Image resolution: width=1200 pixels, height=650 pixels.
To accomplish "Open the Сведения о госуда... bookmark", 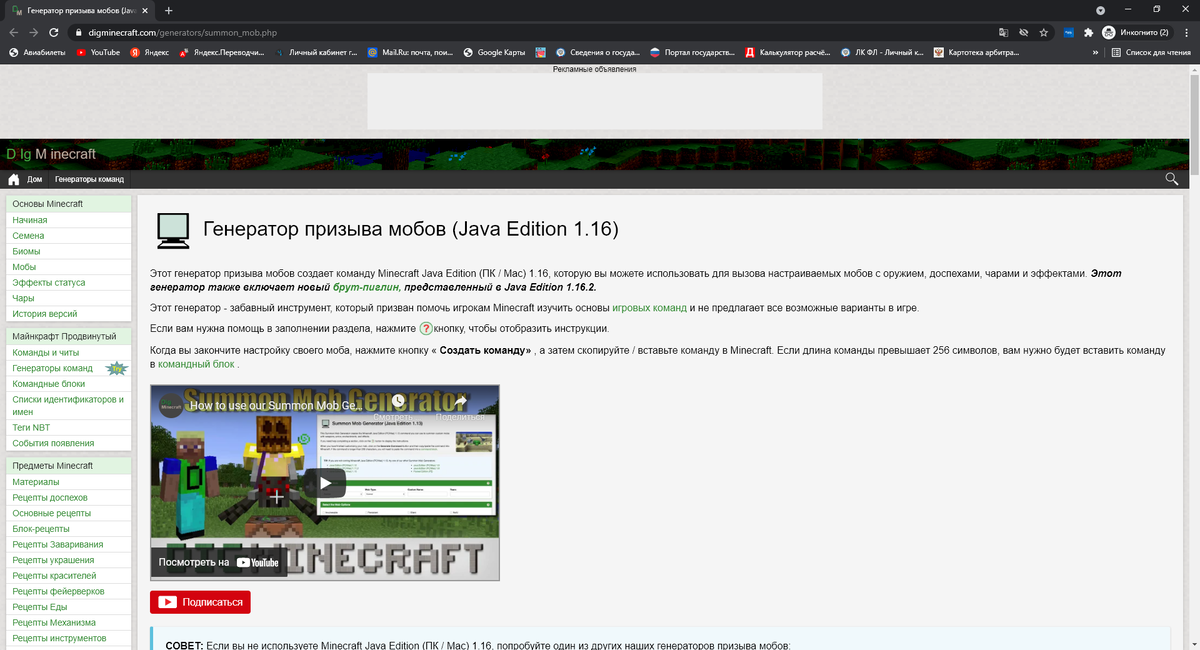I will (598, 52).
